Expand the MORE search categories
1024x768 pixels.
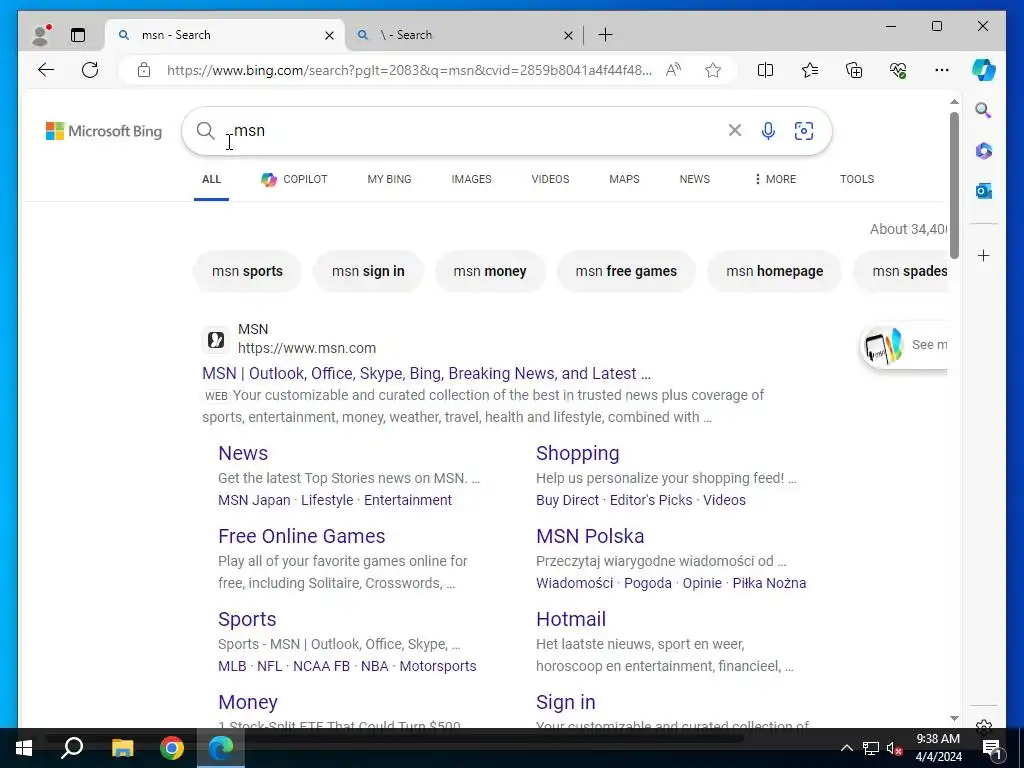click(775, 179)
